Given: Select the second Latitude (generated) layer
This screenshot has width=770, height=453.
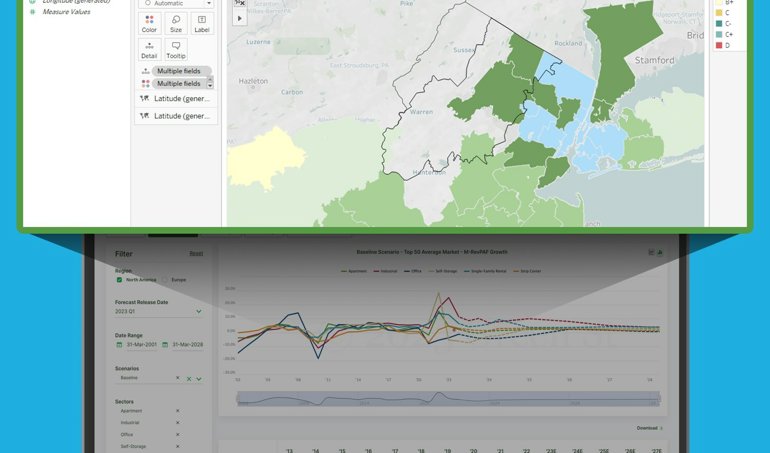Looking at the screenshot, I should click(175, 116).
